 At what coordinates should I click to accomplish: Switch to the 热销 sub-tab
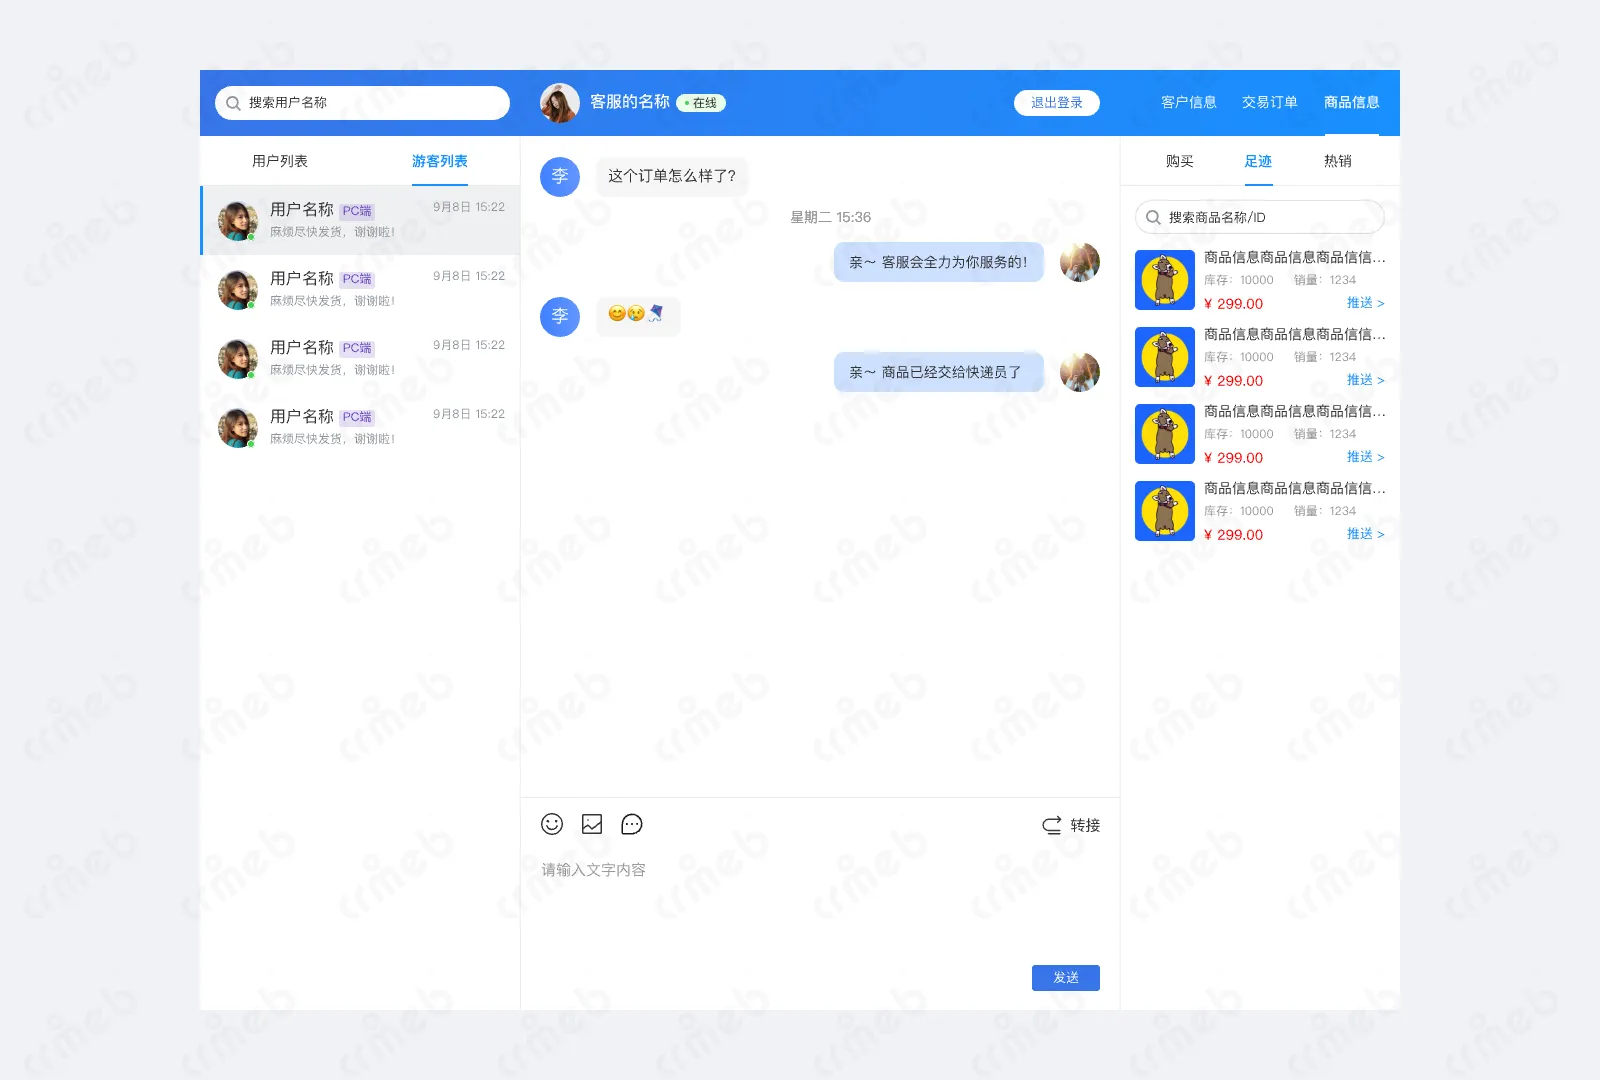point(1338,161)
